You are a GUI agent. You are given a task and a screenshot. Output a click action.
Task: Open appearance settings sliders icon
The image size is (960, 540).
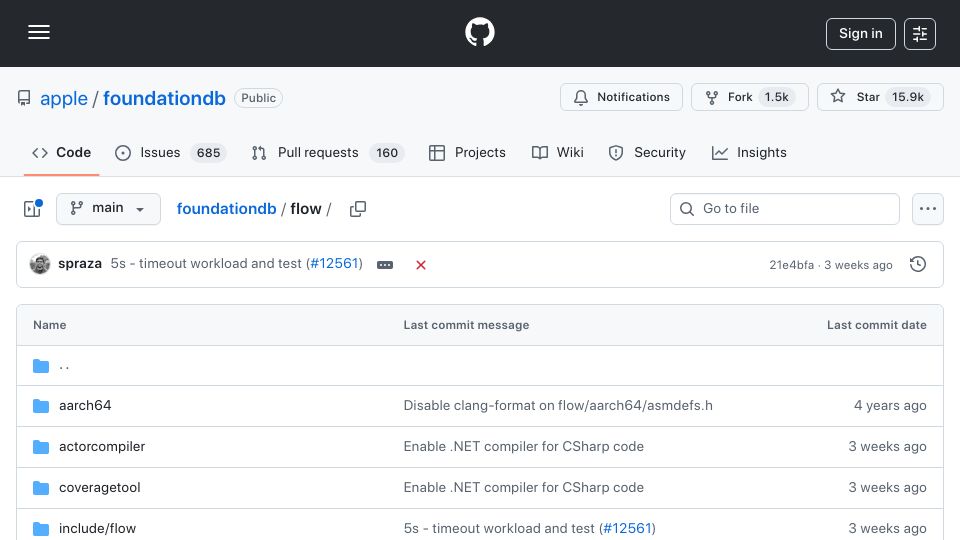(x=920, y=34)
